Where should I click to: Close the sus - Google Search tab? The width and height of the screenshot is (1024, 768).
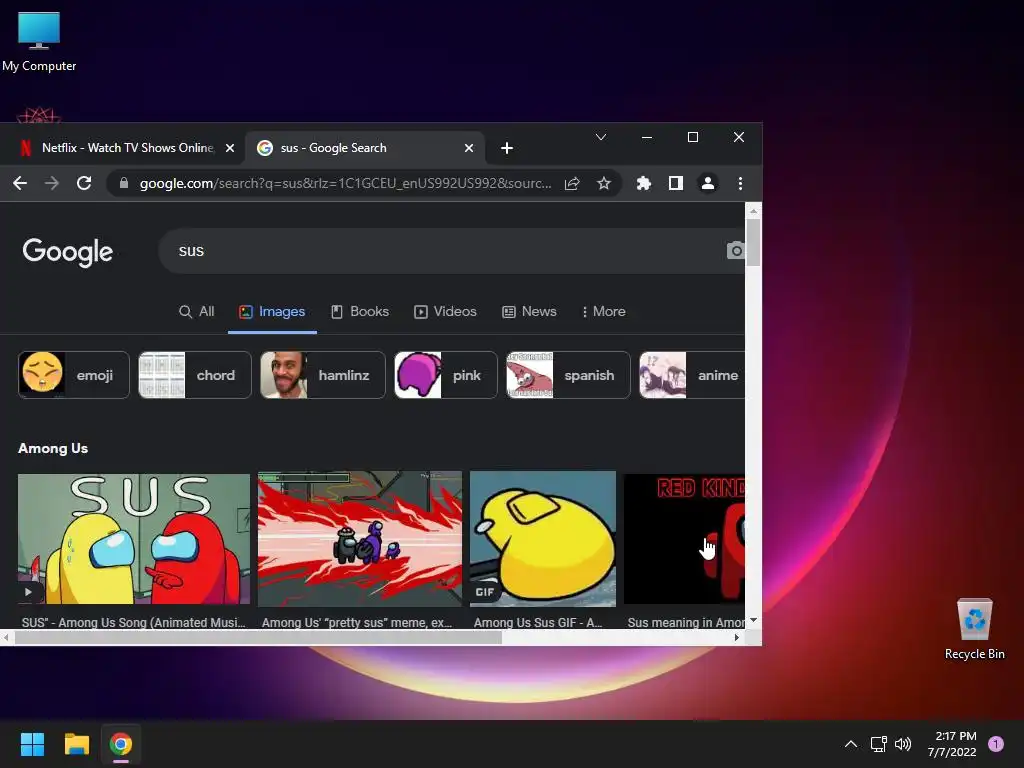pos(469,148)
